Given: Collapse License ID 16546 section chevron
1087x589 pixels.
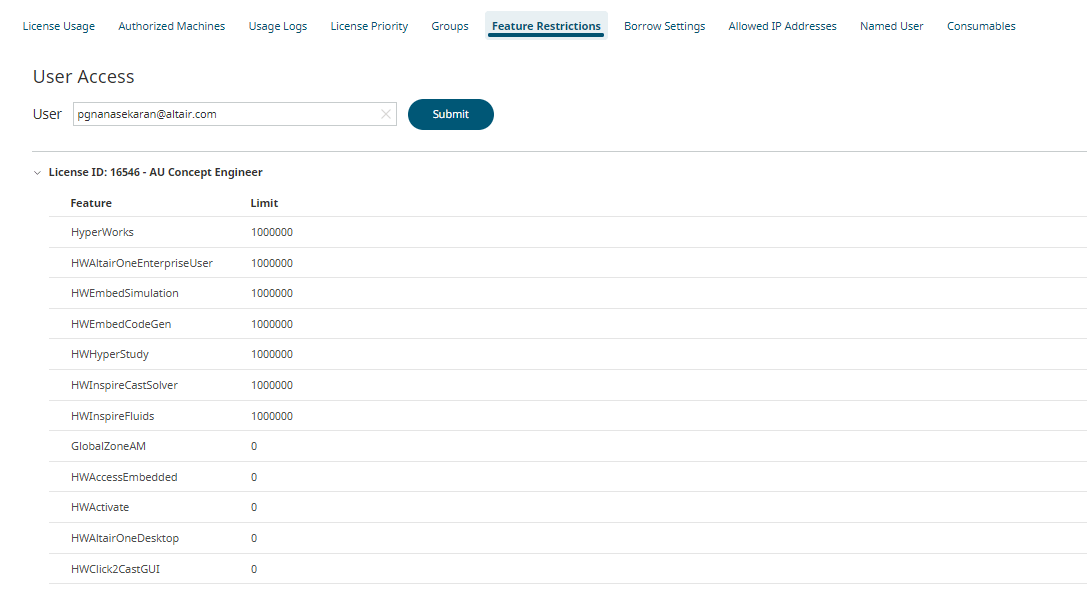Looking at the screenshot, I should pyautogui.click(x=37, y=173).
